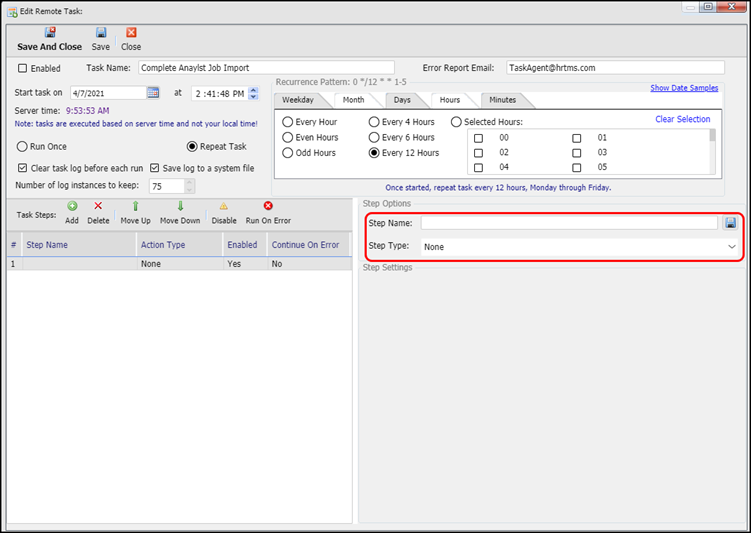Choose Every 6 Hours recurrence

tap(374, 137)
